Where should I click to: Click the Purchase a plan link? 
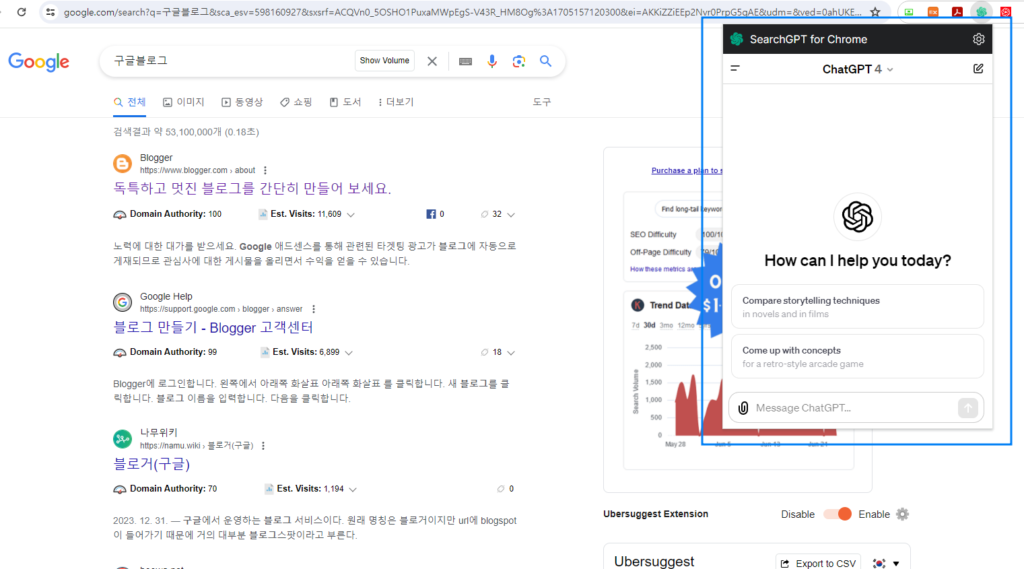[x=686, y=171]
